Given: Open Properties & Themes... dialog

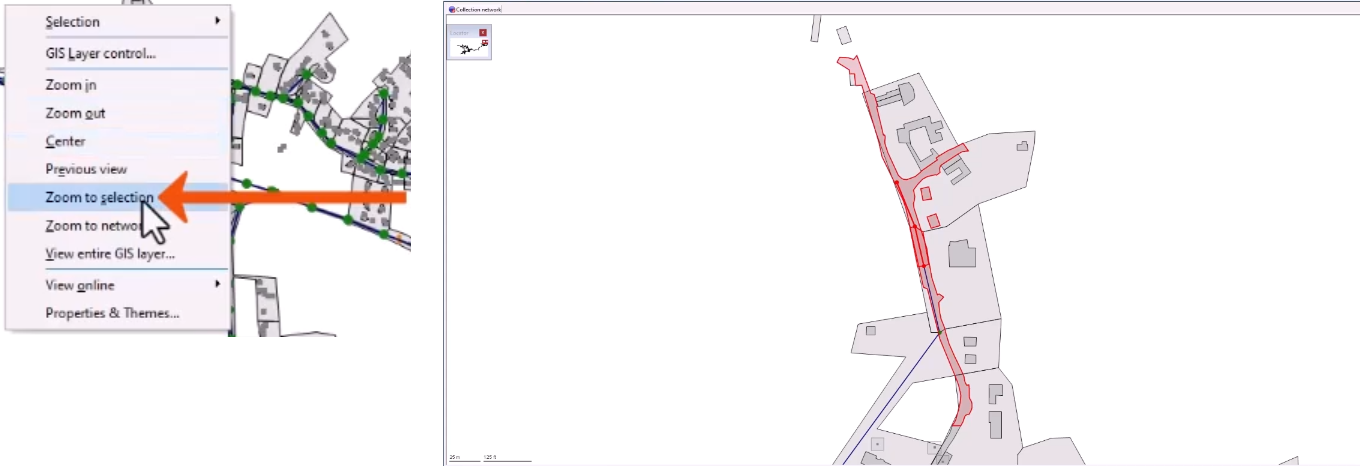Looking at the screenshot, I should click(x=118, y=313).
